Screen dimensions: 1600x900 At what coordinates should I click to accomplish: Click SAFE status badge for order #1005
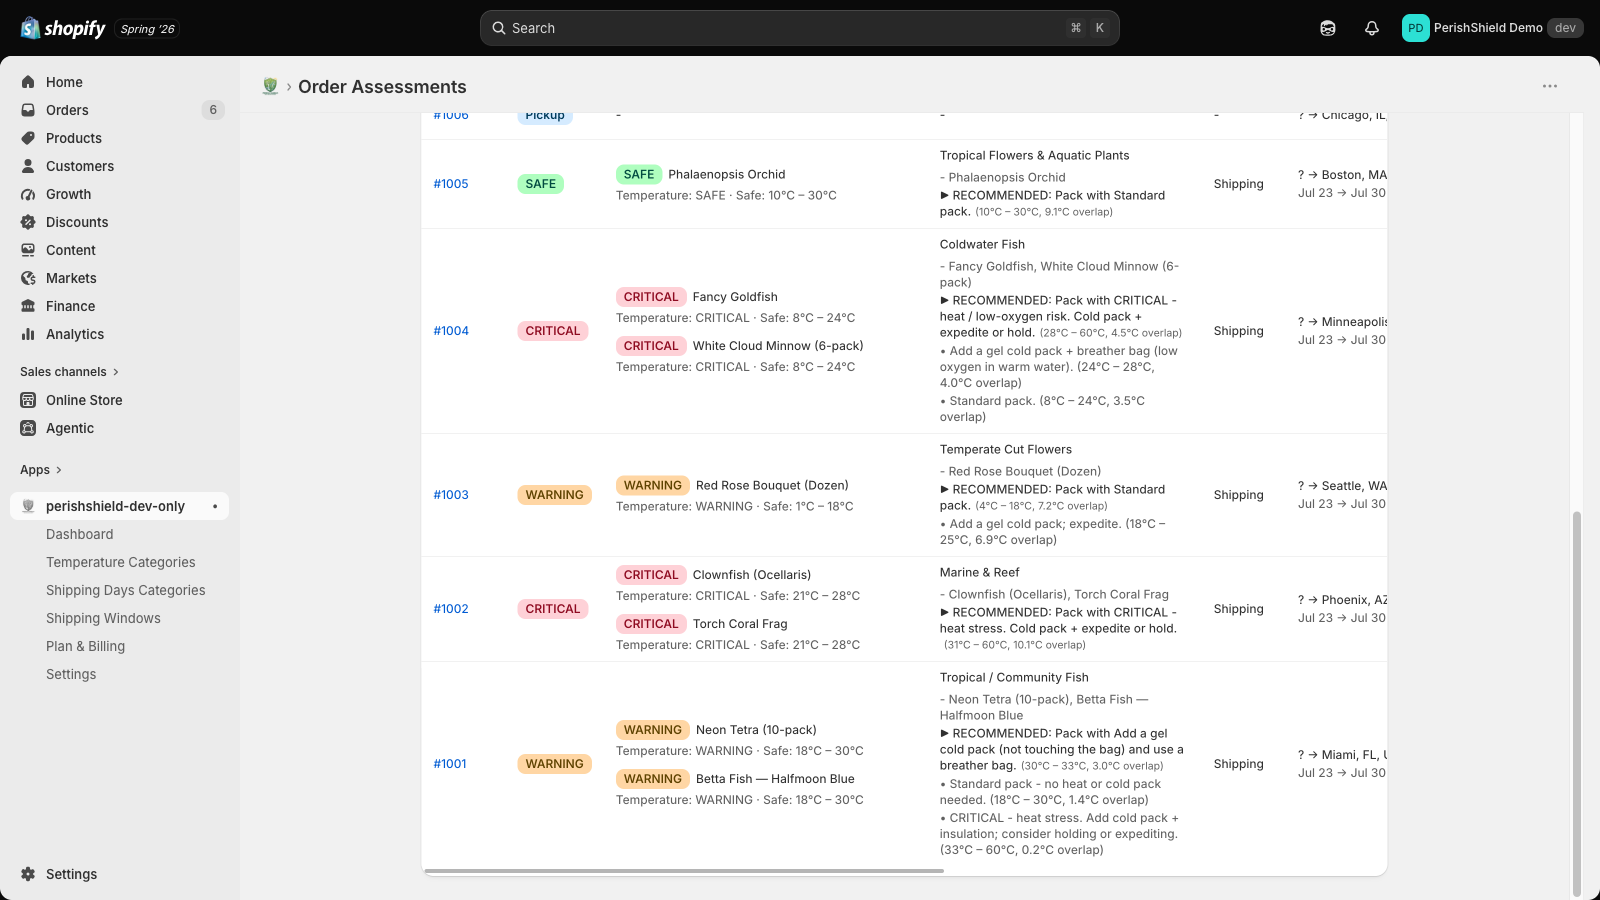541,184
